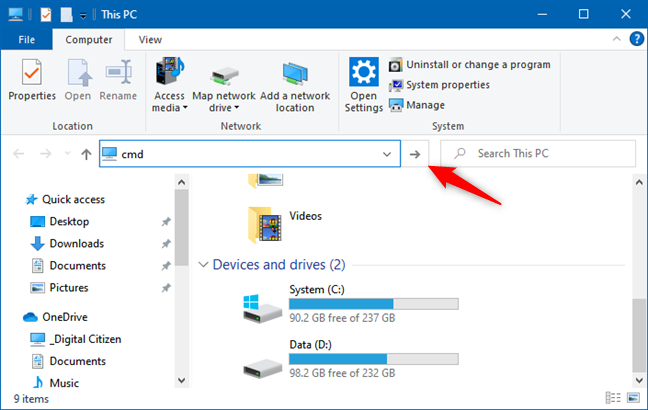Click the pin icon beside Pictures
The image size is (648, 410).
166,288
